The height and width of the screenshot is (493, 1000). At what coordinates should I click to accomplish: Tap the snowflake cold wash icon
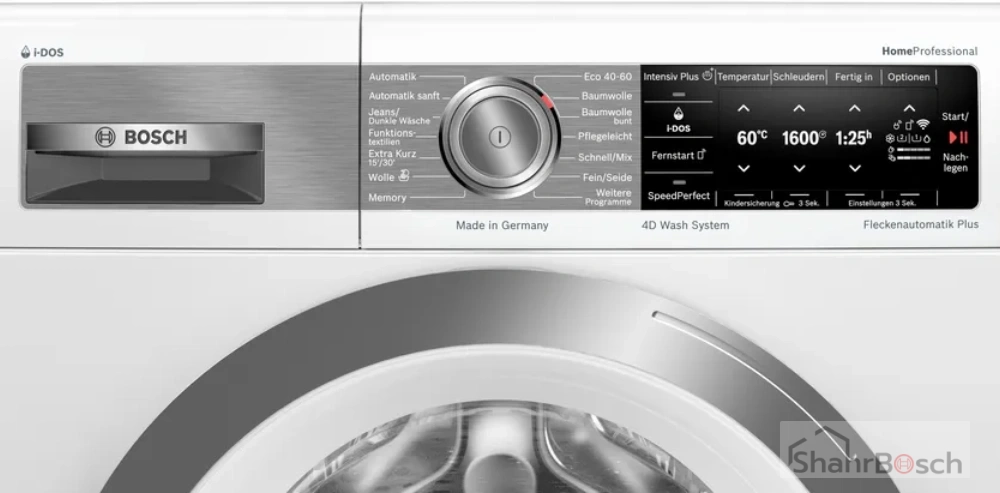890,138
